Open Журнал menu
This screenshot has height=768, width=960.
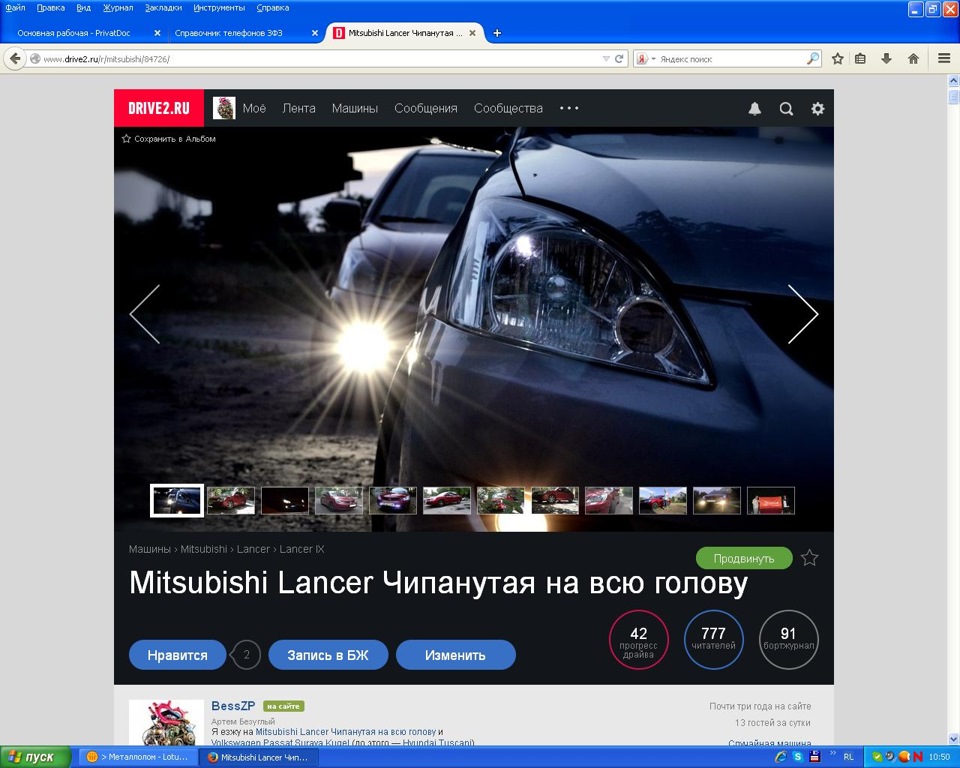(118, 8)
